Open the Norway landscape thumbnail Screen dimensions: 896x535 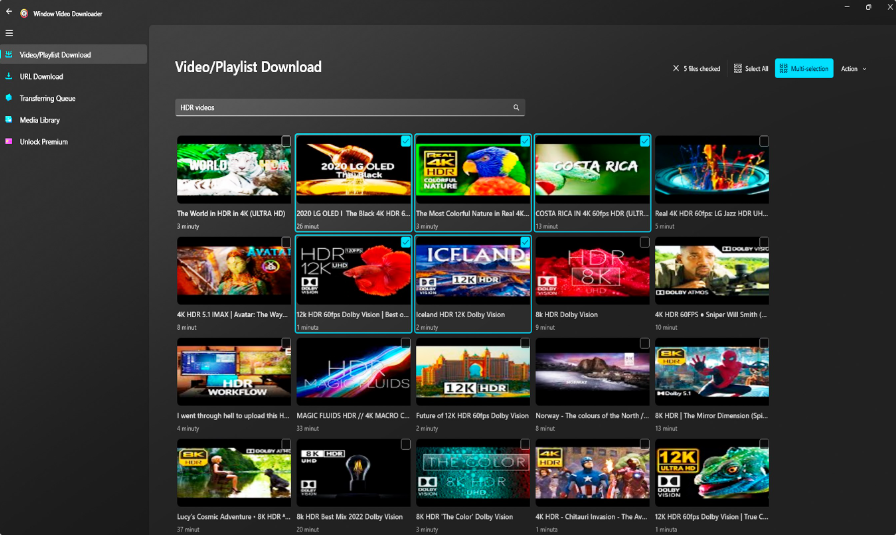click(592, 372)
